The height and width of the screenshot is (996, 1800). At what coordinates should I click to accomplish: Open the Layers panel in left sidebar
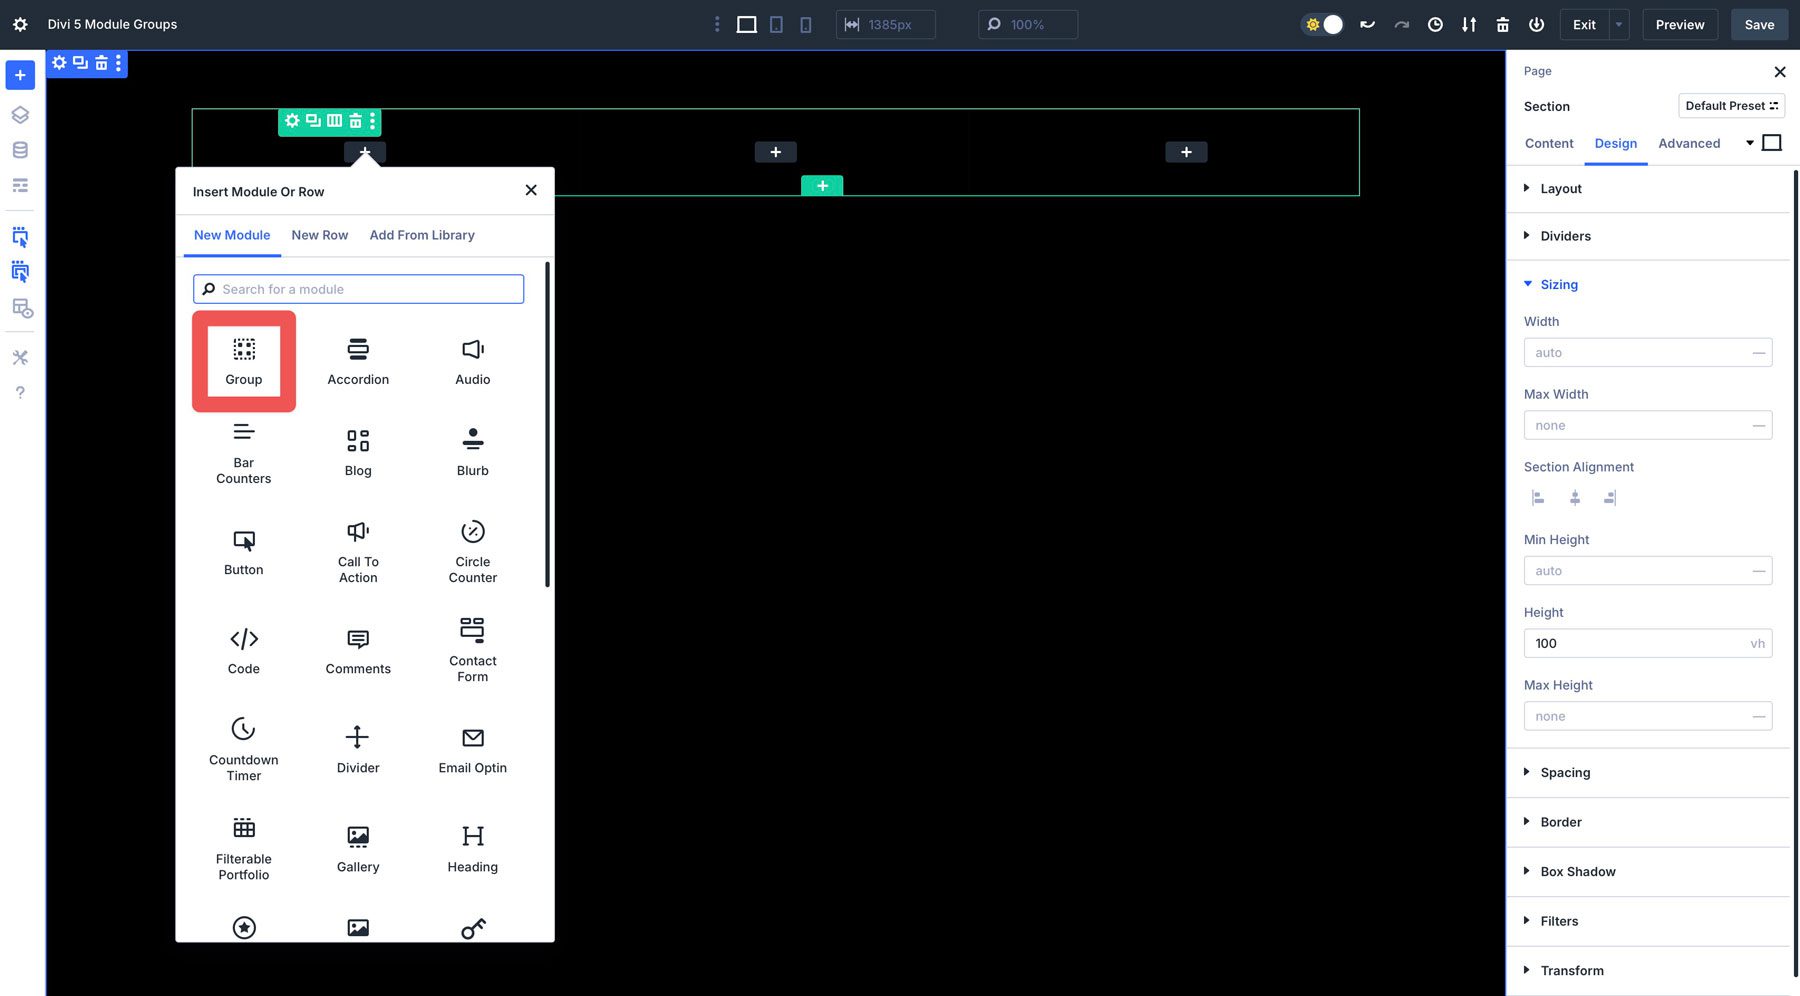pyautogui.click(x=20, y=114)
